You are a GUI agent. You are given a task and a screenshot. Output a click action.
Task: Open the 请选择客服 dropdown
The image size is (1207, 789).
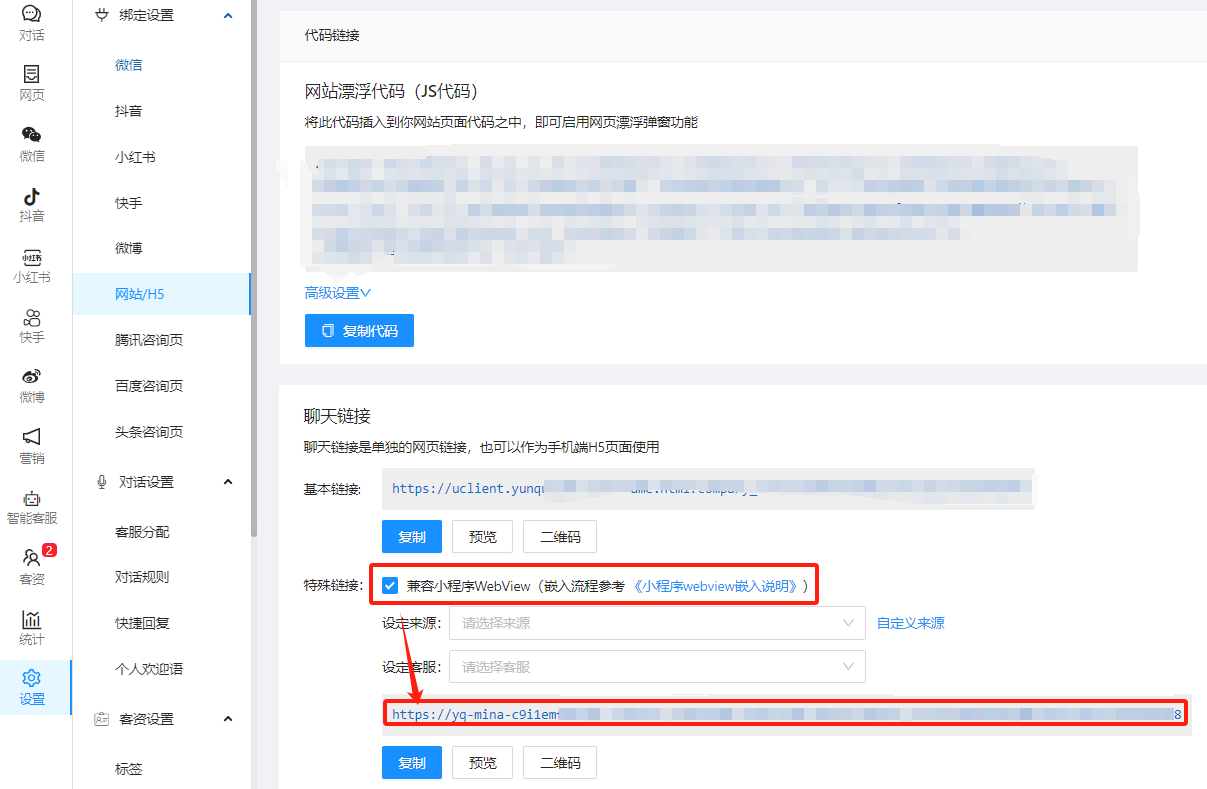(657, 666)
